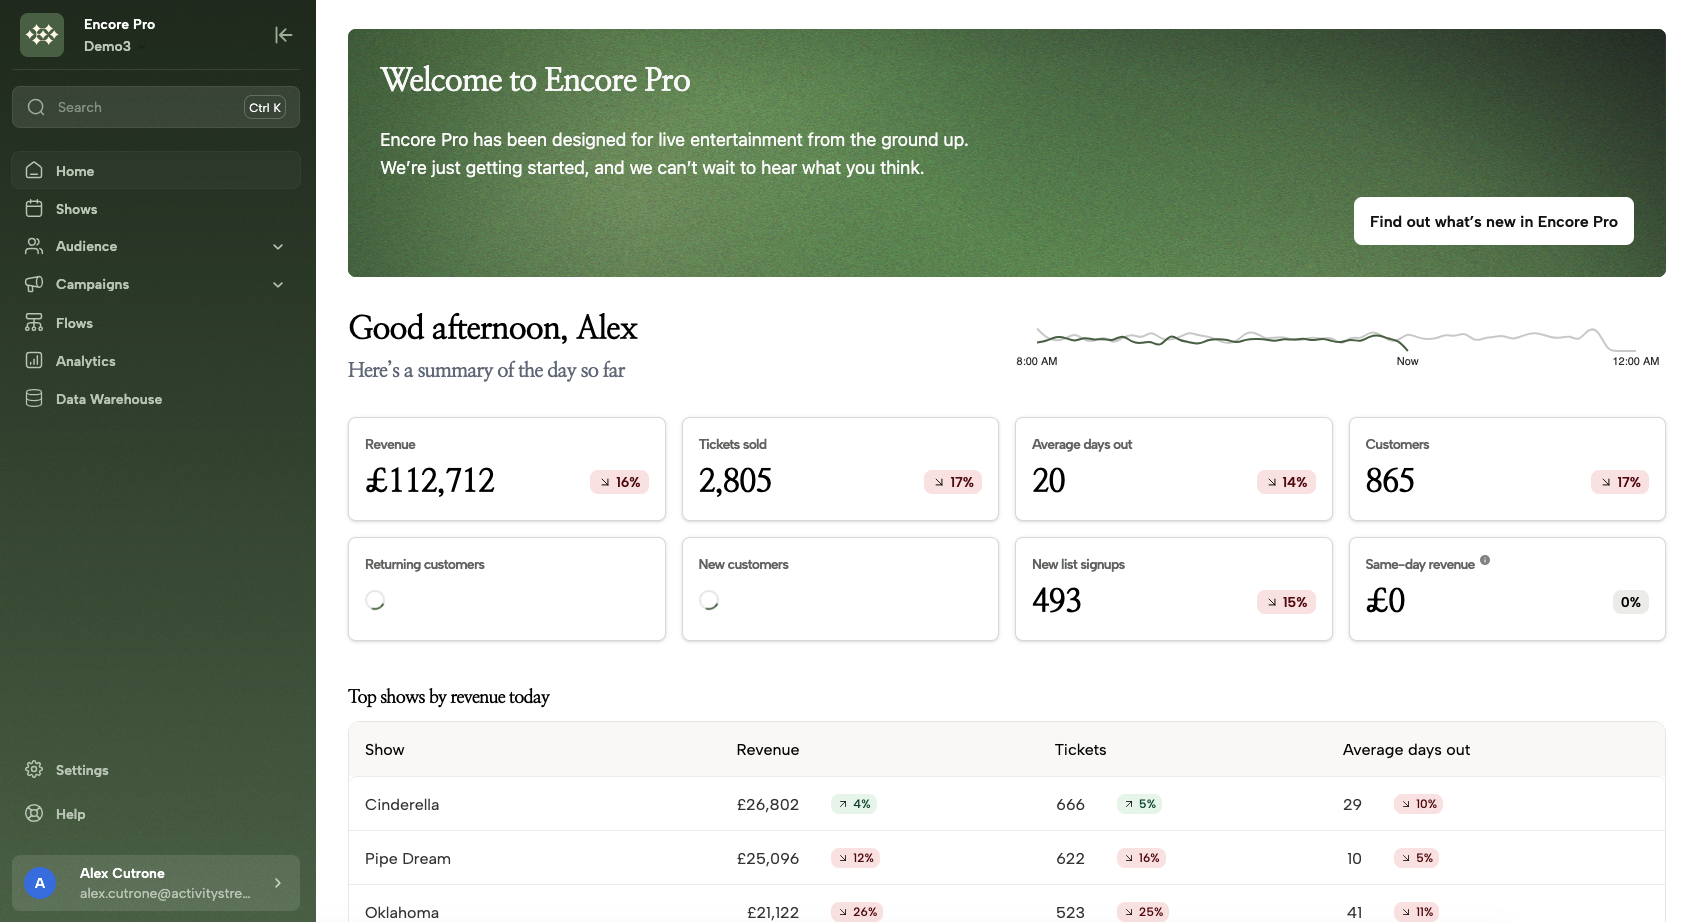Image resolution: width=1693 pixels, height=922 pixels.
Task: Click the Analytics chart icon
Action: pyautogui.click(x=34, y=360)
